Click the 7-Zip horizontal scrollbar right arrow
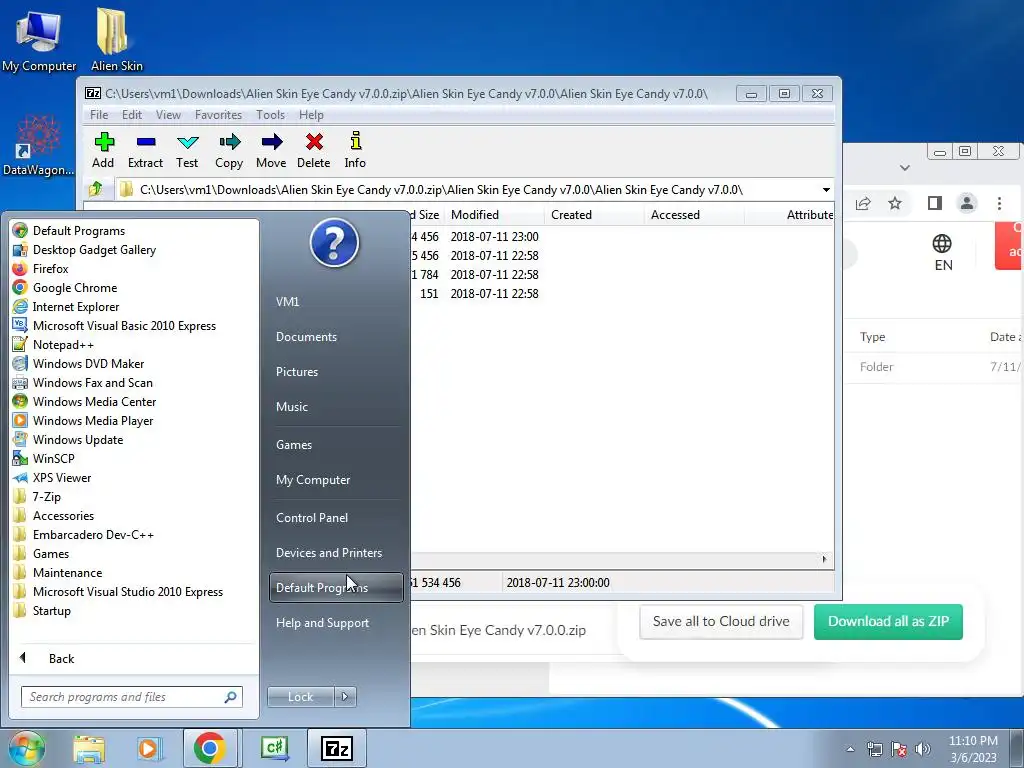1024x768 pixels. pos(824,559)
